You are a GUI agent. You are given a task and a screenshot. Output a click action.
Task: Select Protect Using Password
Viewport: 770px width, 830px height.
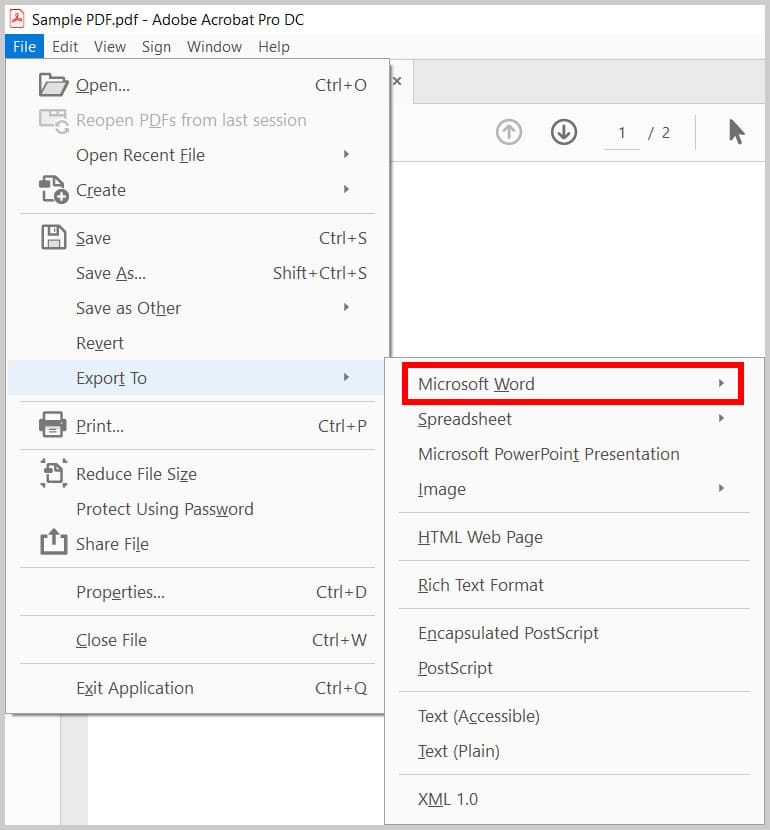click(196, 509)
